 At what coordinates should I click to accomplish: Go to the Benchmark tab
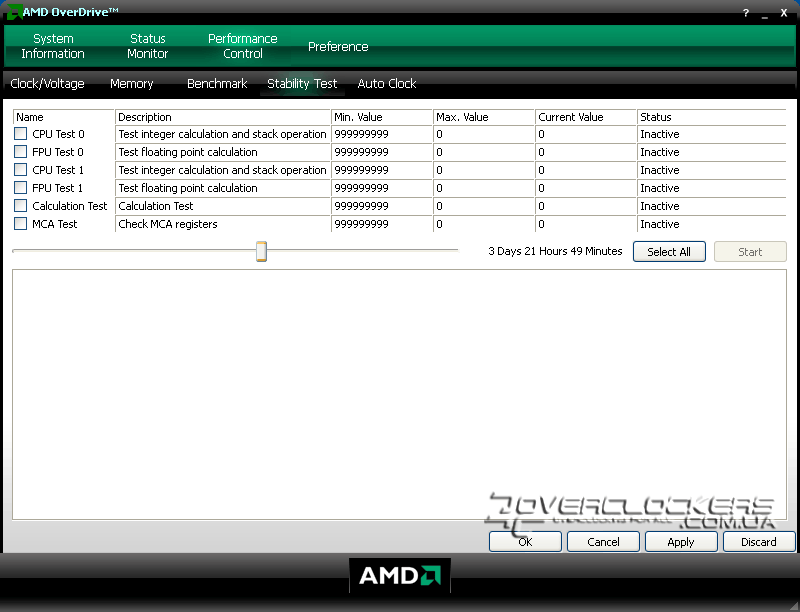point(217,84)
